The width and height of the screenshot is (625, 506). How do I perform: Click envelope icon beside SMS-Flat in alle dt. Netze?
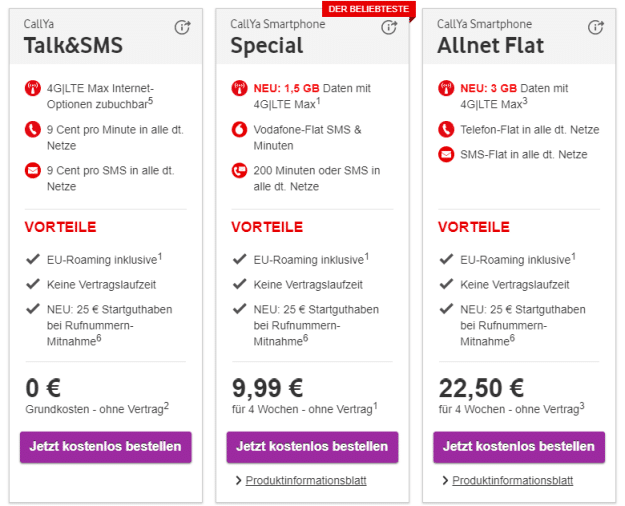tap(446, 154)
